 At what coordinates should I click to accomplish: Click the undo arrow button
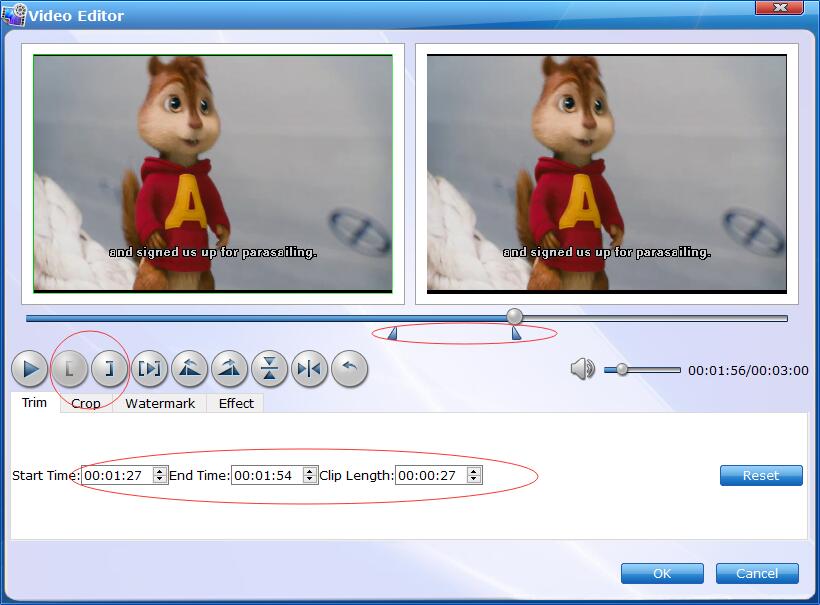[x=350, y=369]
